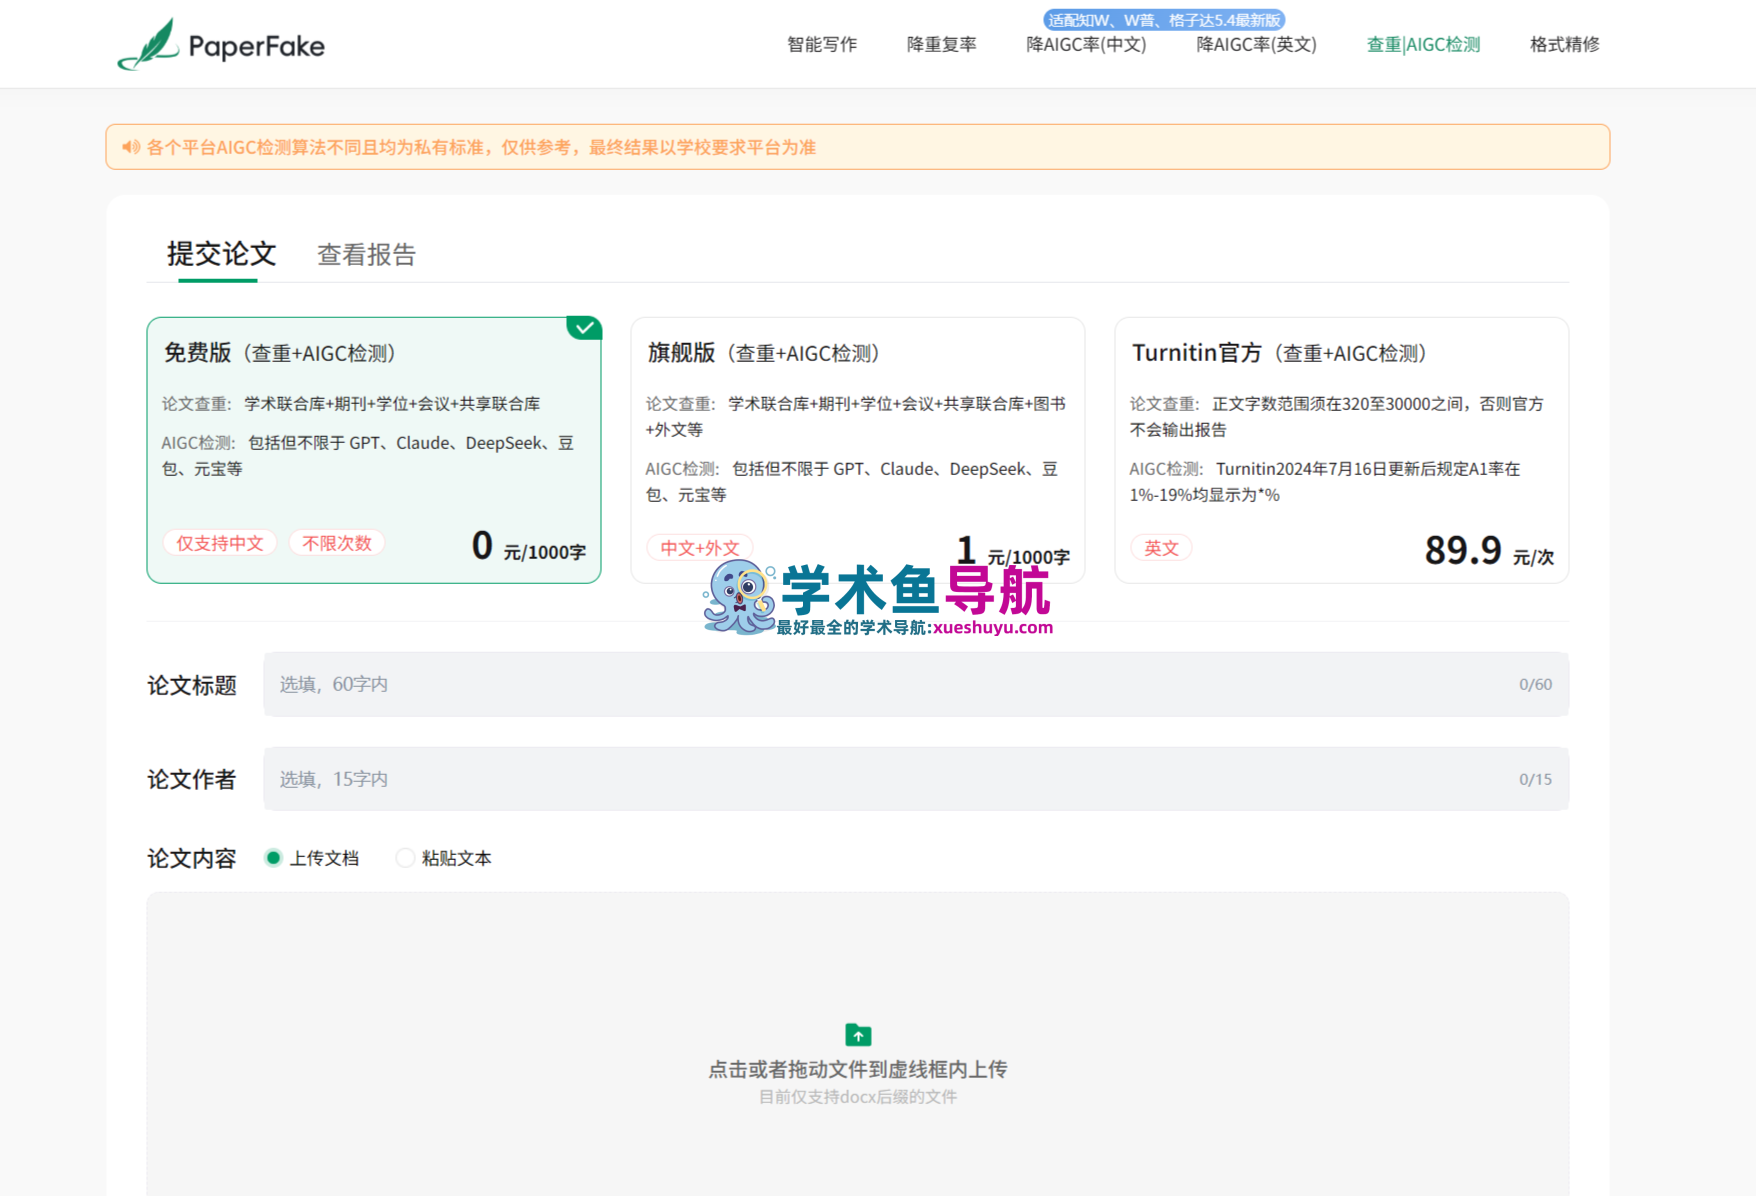Open the 查重|AIGC检测 page
Viewport: 1756px width, 1196px height.
[x=1423, y=44]
